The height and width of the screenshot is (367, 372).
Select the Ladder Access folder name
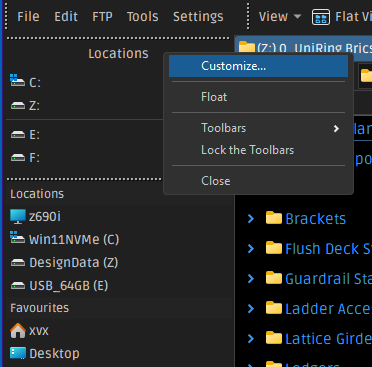(328, 309)
